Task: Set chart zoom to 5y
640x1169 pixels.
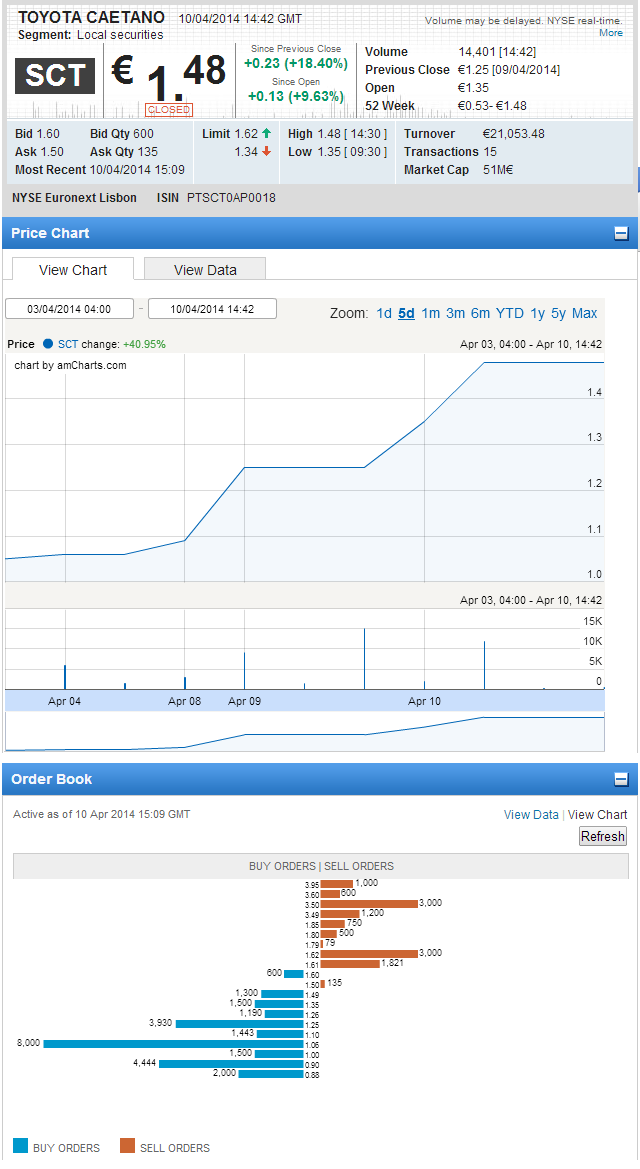Action: 559,313
